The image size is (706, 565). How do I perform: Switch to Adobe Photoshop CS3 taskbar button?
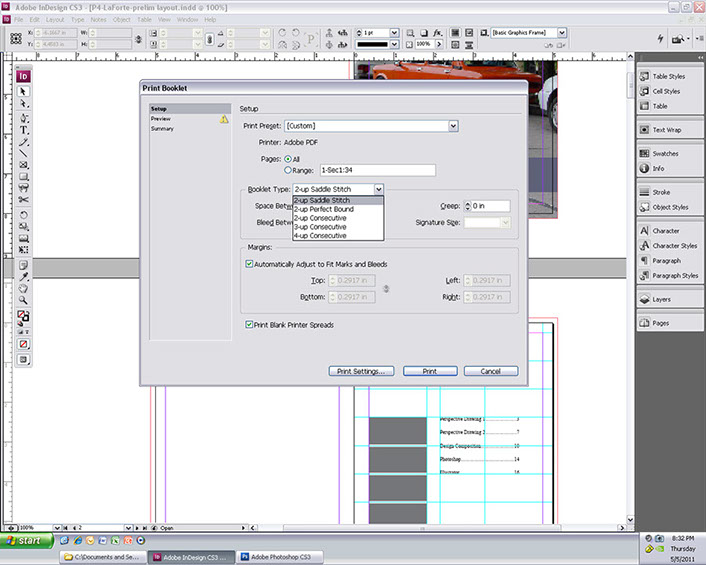coord(280,557)
